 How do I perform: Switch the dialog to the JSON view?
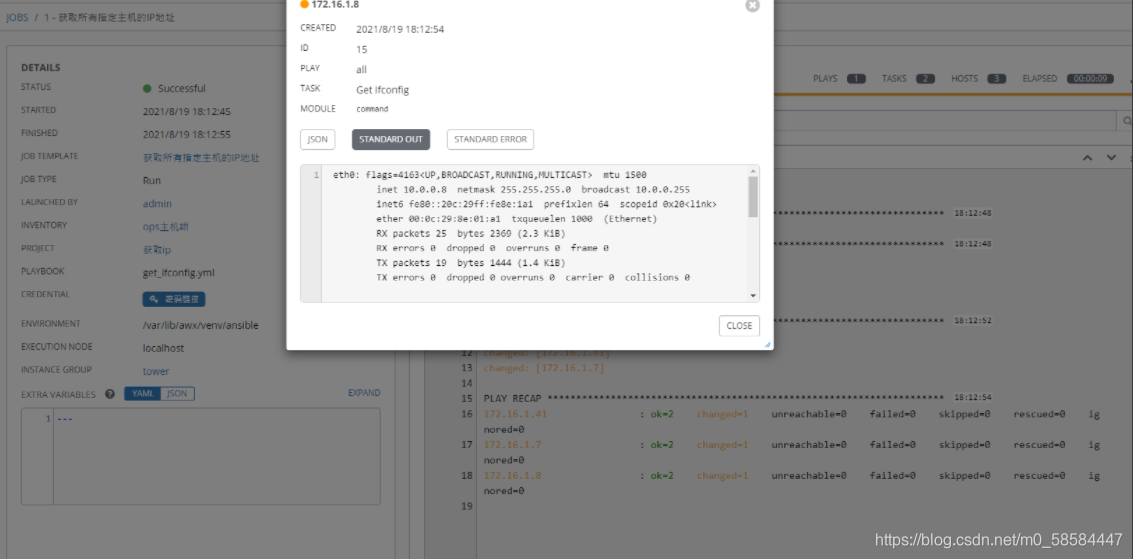318,139
